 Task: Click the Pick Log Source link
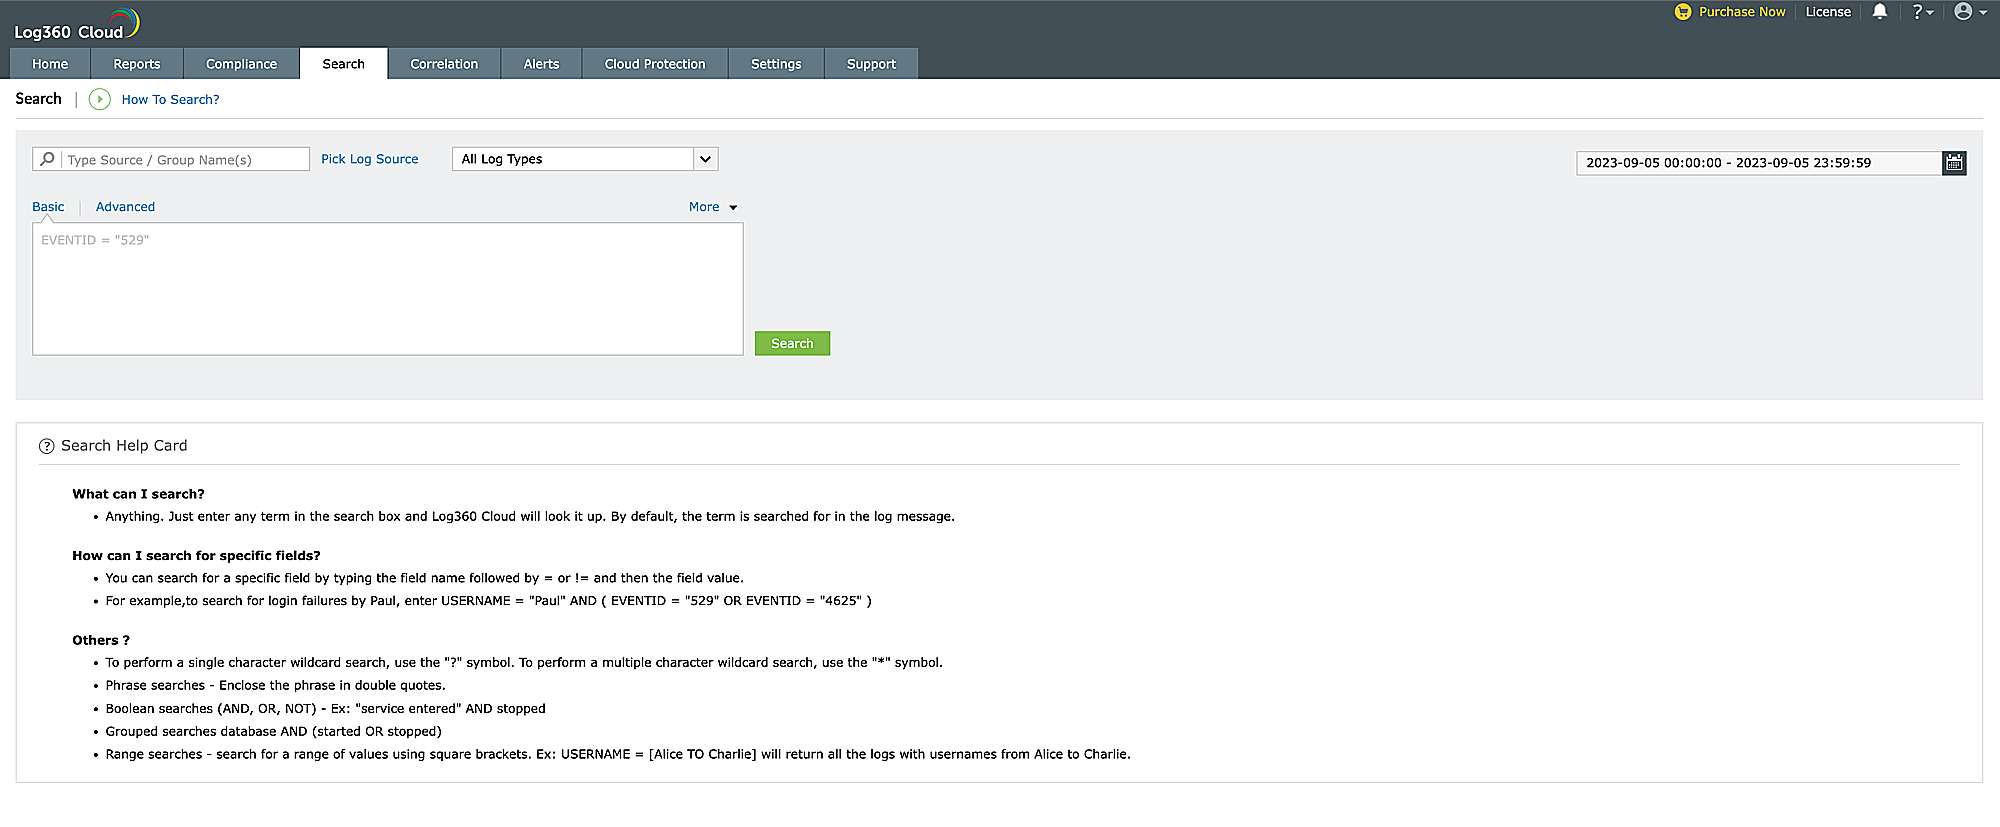[370, 159]
